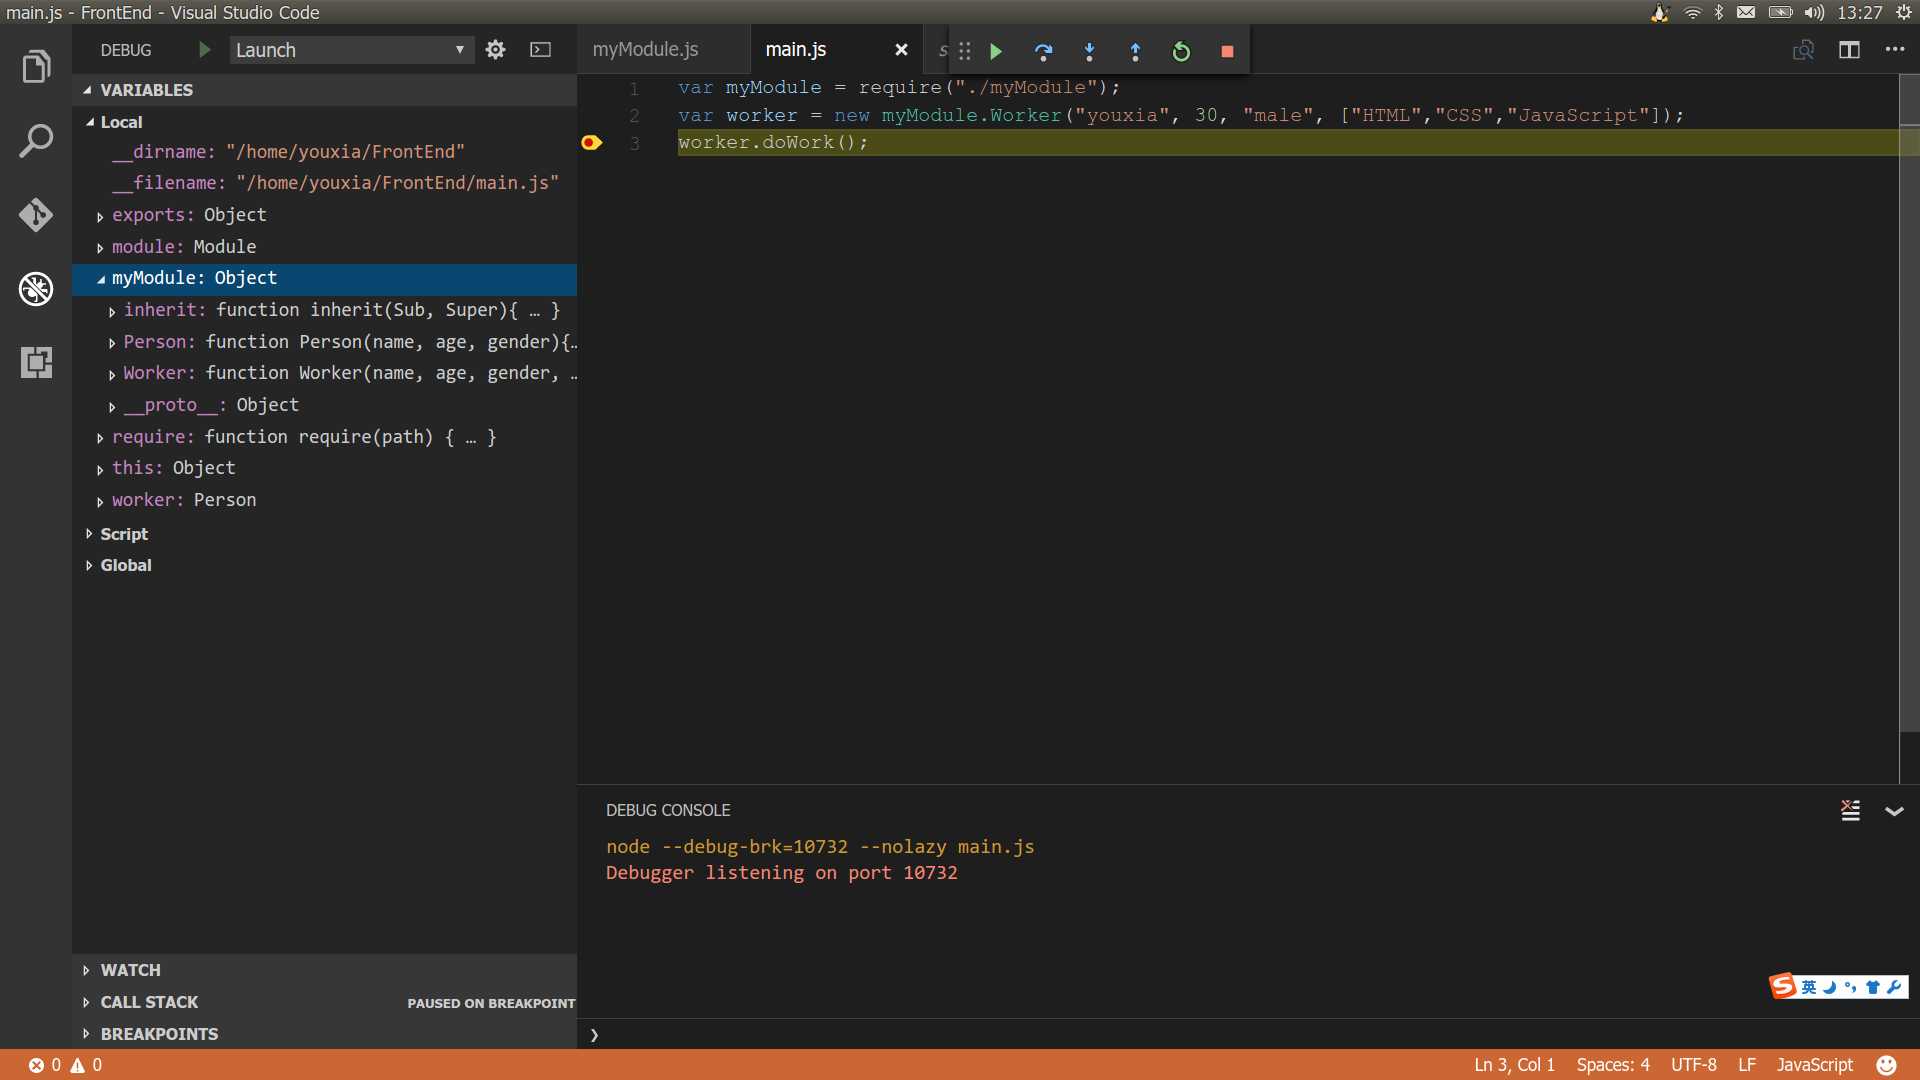Toggle the breakpoint on line 3
Screen dimensions: 1920x1080
pos(591,142)
